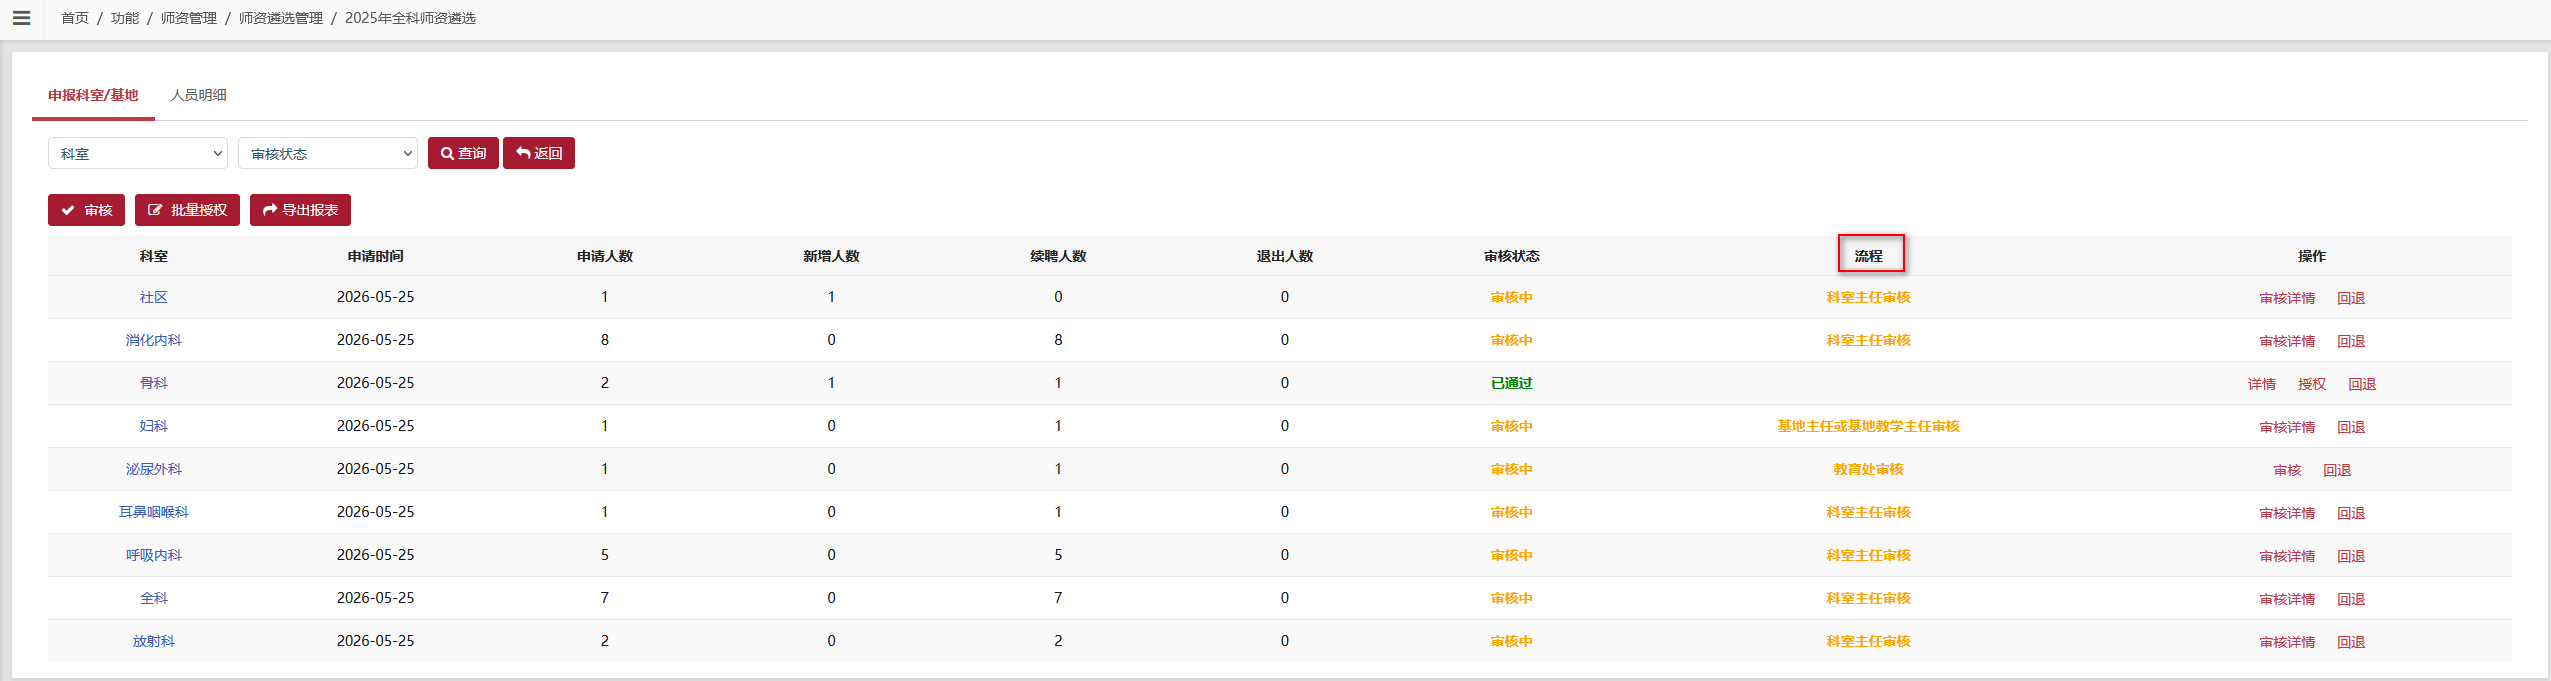The width and height of the screenshot is (2551, 681).
Task: Click 回退 in the 消化内科 row
Action: click(2351, 341)
